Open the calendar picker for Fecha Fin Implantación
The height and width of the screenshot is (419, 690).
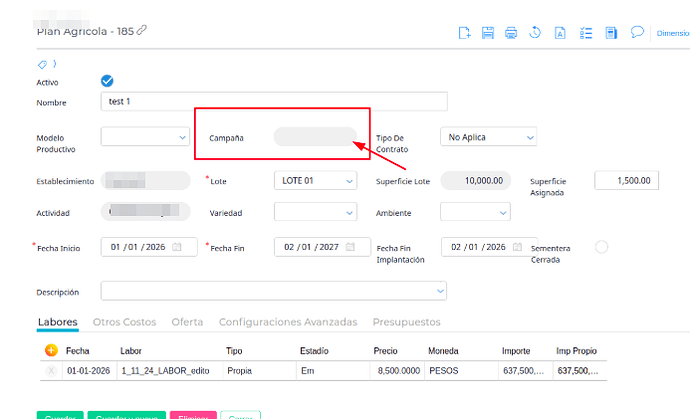click(518, 247)
